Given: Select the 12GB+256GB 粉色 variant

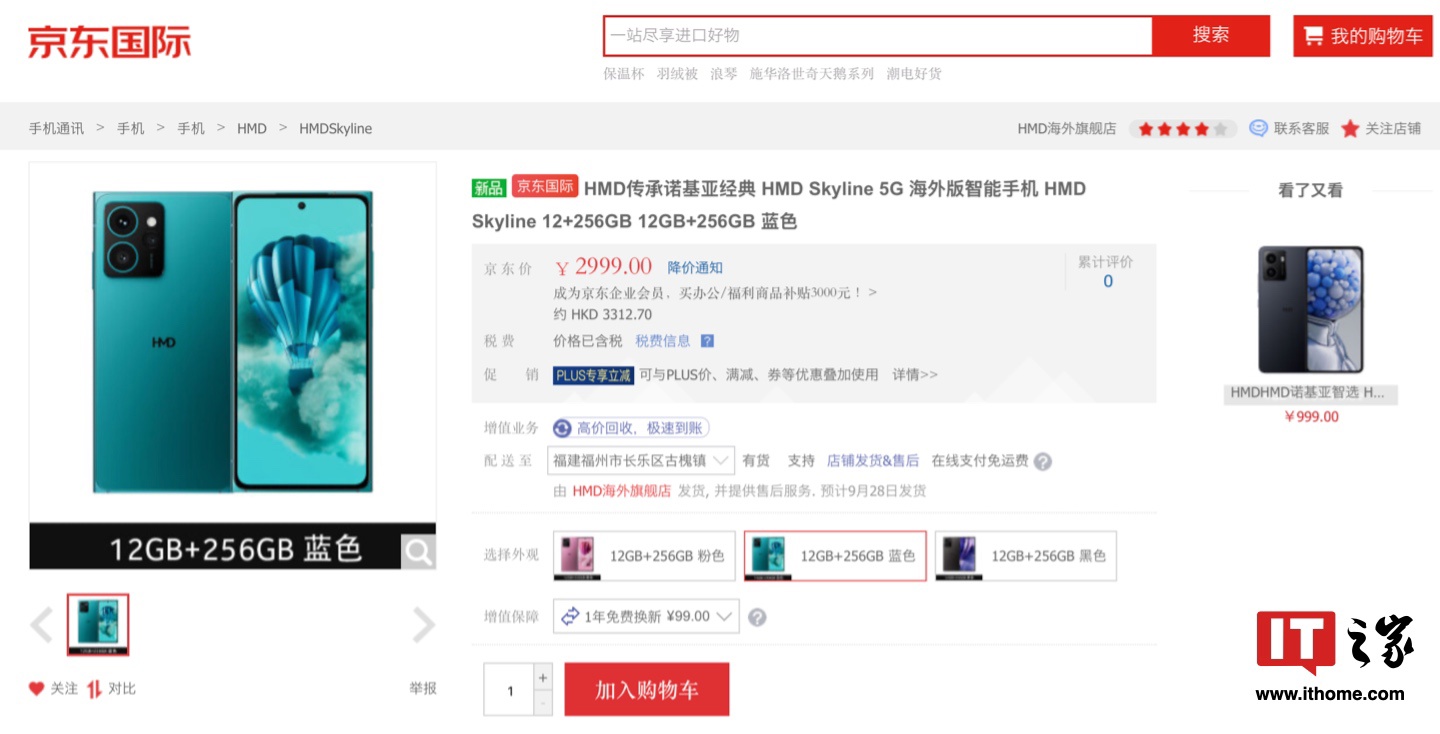Looking at the screenshot, I should pos(644,556).
